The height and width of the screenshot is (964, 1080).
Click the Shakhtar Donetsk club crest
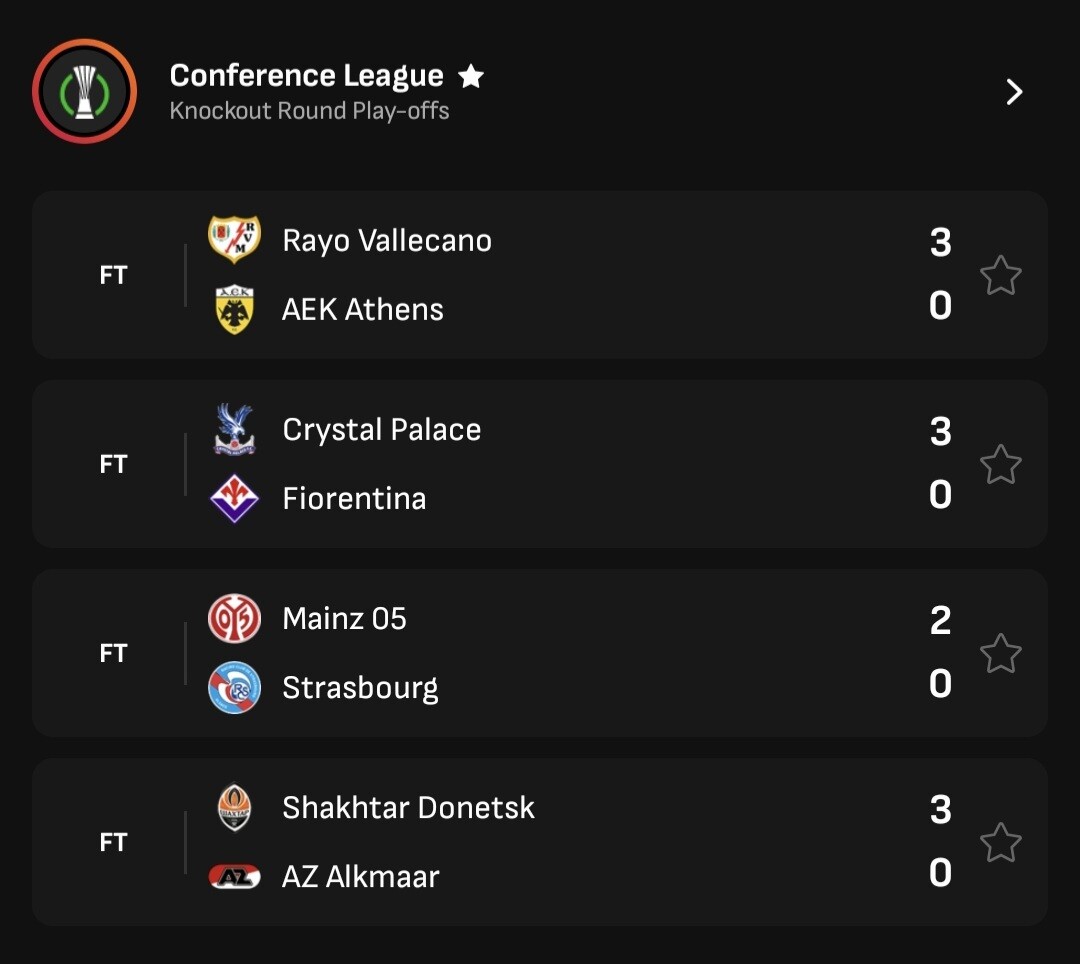(x=234, y=808)
